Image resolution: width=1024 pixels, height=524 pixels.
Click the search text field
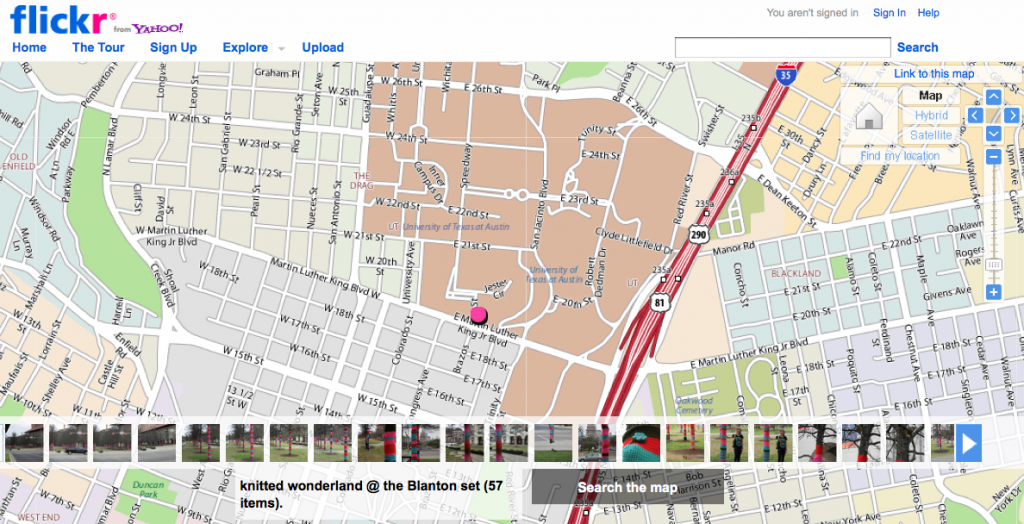(x=782, y=47)
